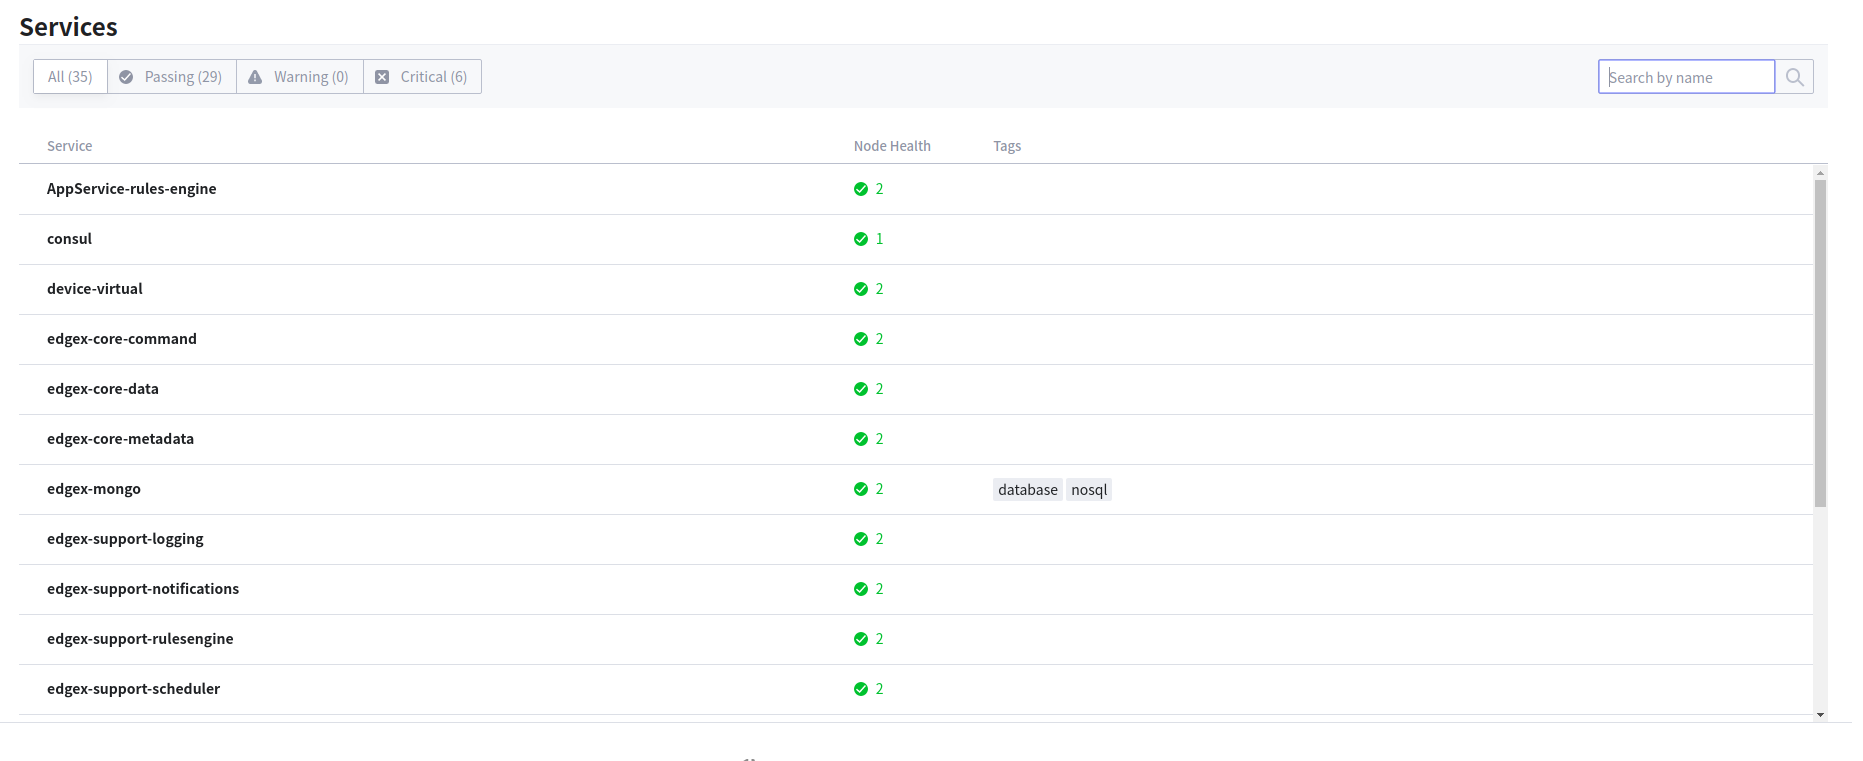Click the nosql tag on edgex-mongo
This screenshot has width=1863, height=761.
click(1089, 490)
